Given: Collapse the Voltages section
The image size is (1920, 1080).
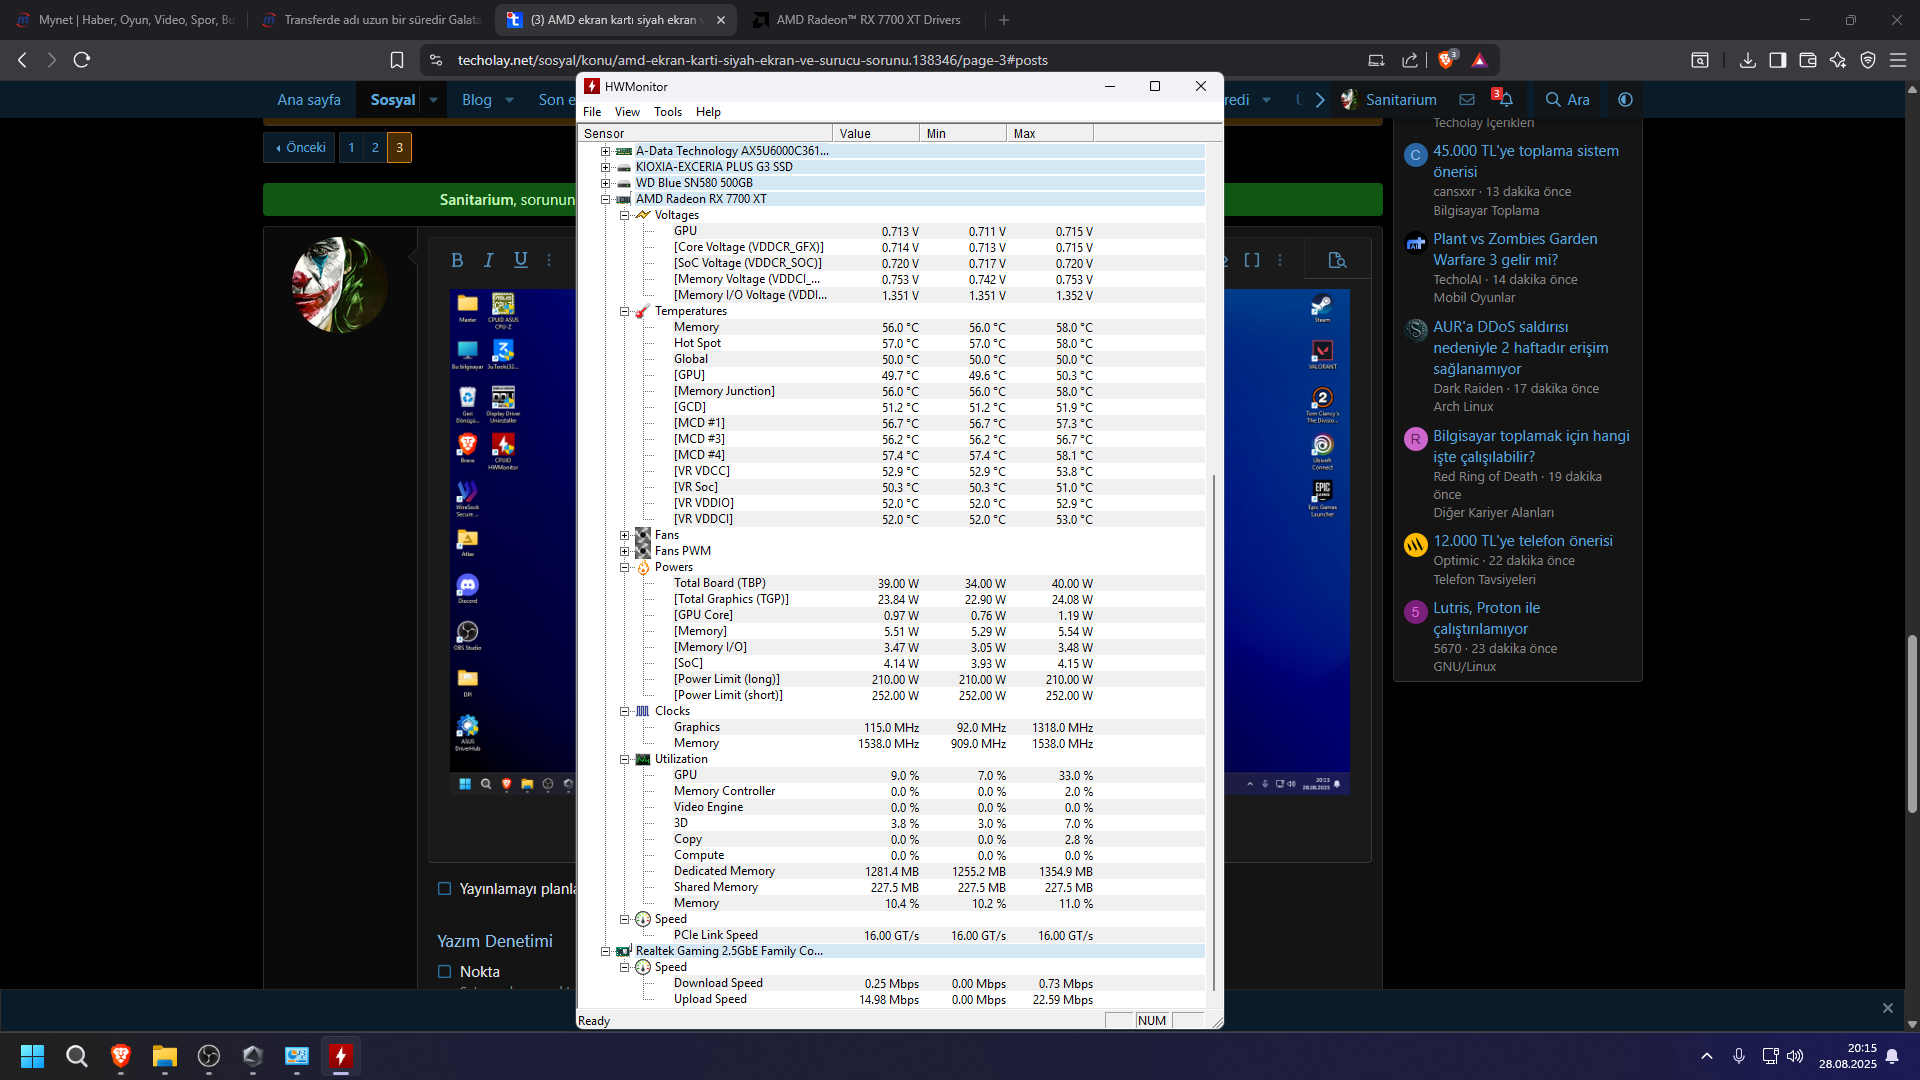Looking at the screenshot, I should [624, 215].
